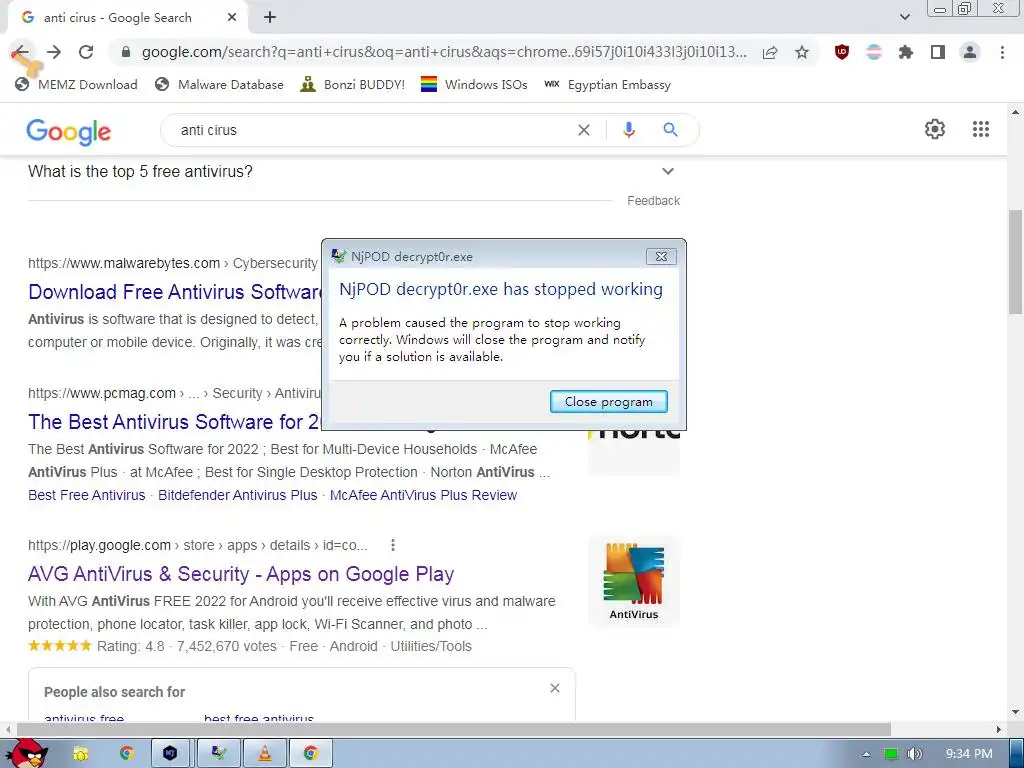Click the Angry Birds start button
The width and height of the screenshot is (1024, 768).
coord(27,754)
